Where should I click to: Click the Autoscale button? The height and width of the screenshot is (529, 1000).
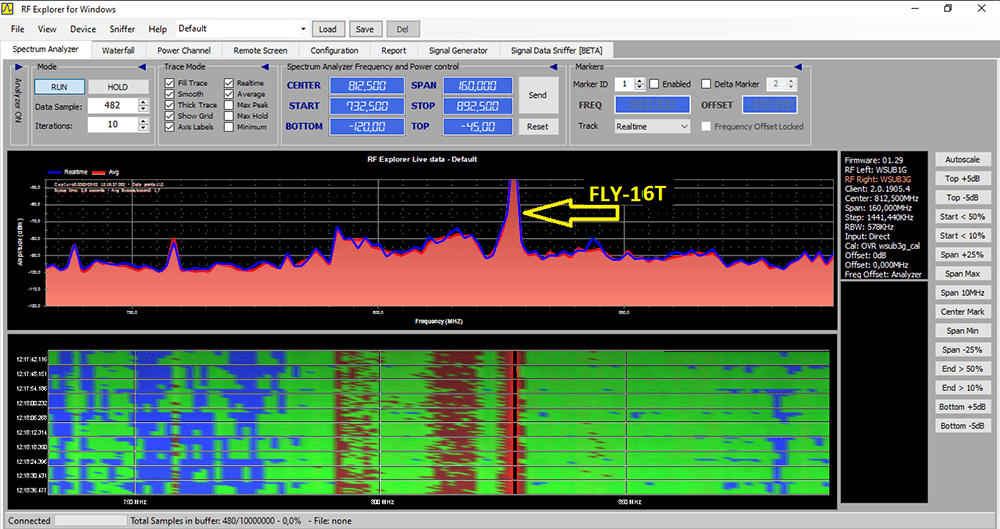[x=964, y=159]
